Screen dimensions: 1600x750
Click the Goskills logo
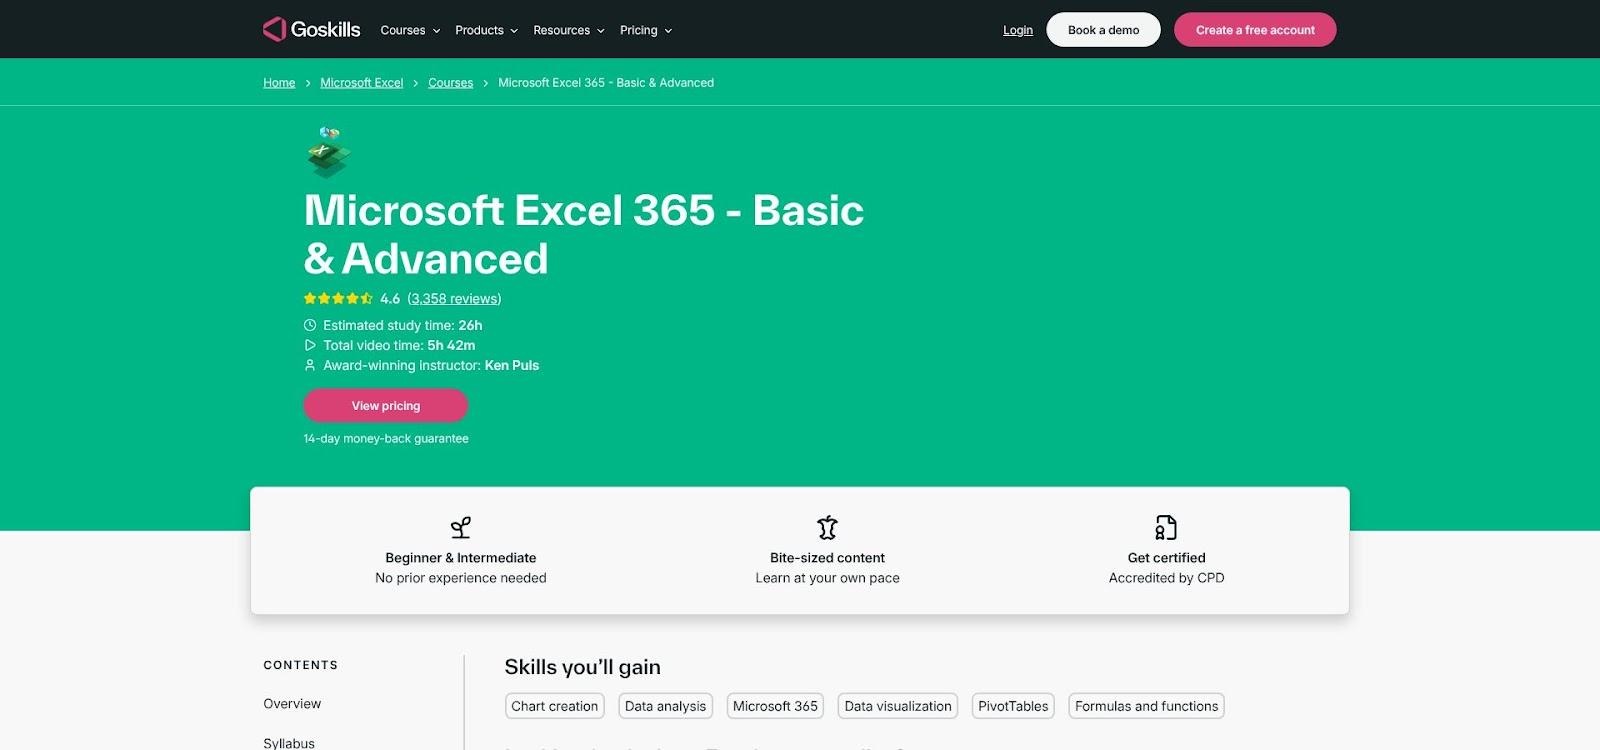pyautogui.click(x=311, y=30)
